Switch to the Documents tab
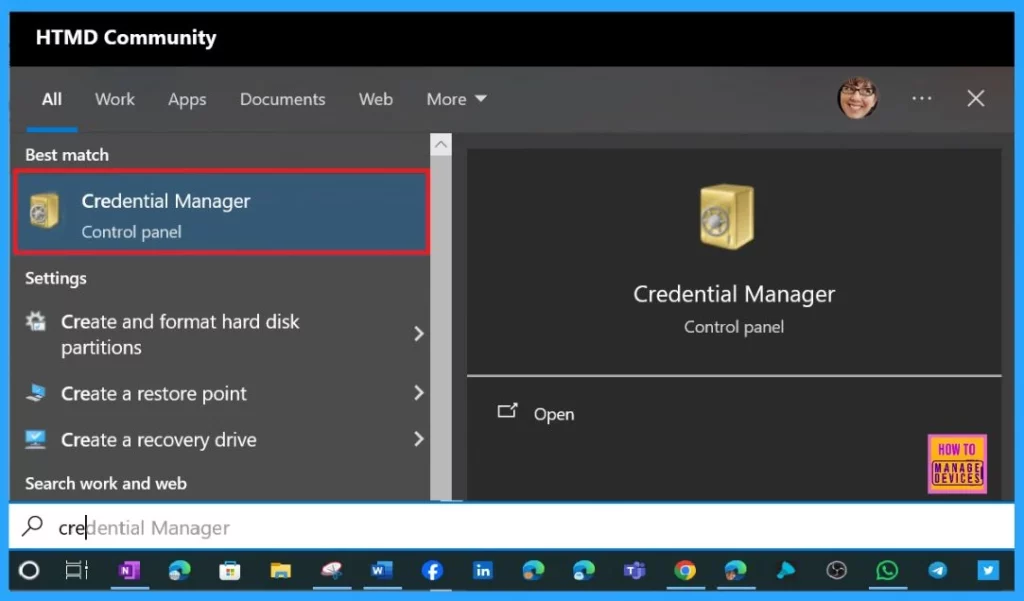The image size is (1024, 601). 282,99
